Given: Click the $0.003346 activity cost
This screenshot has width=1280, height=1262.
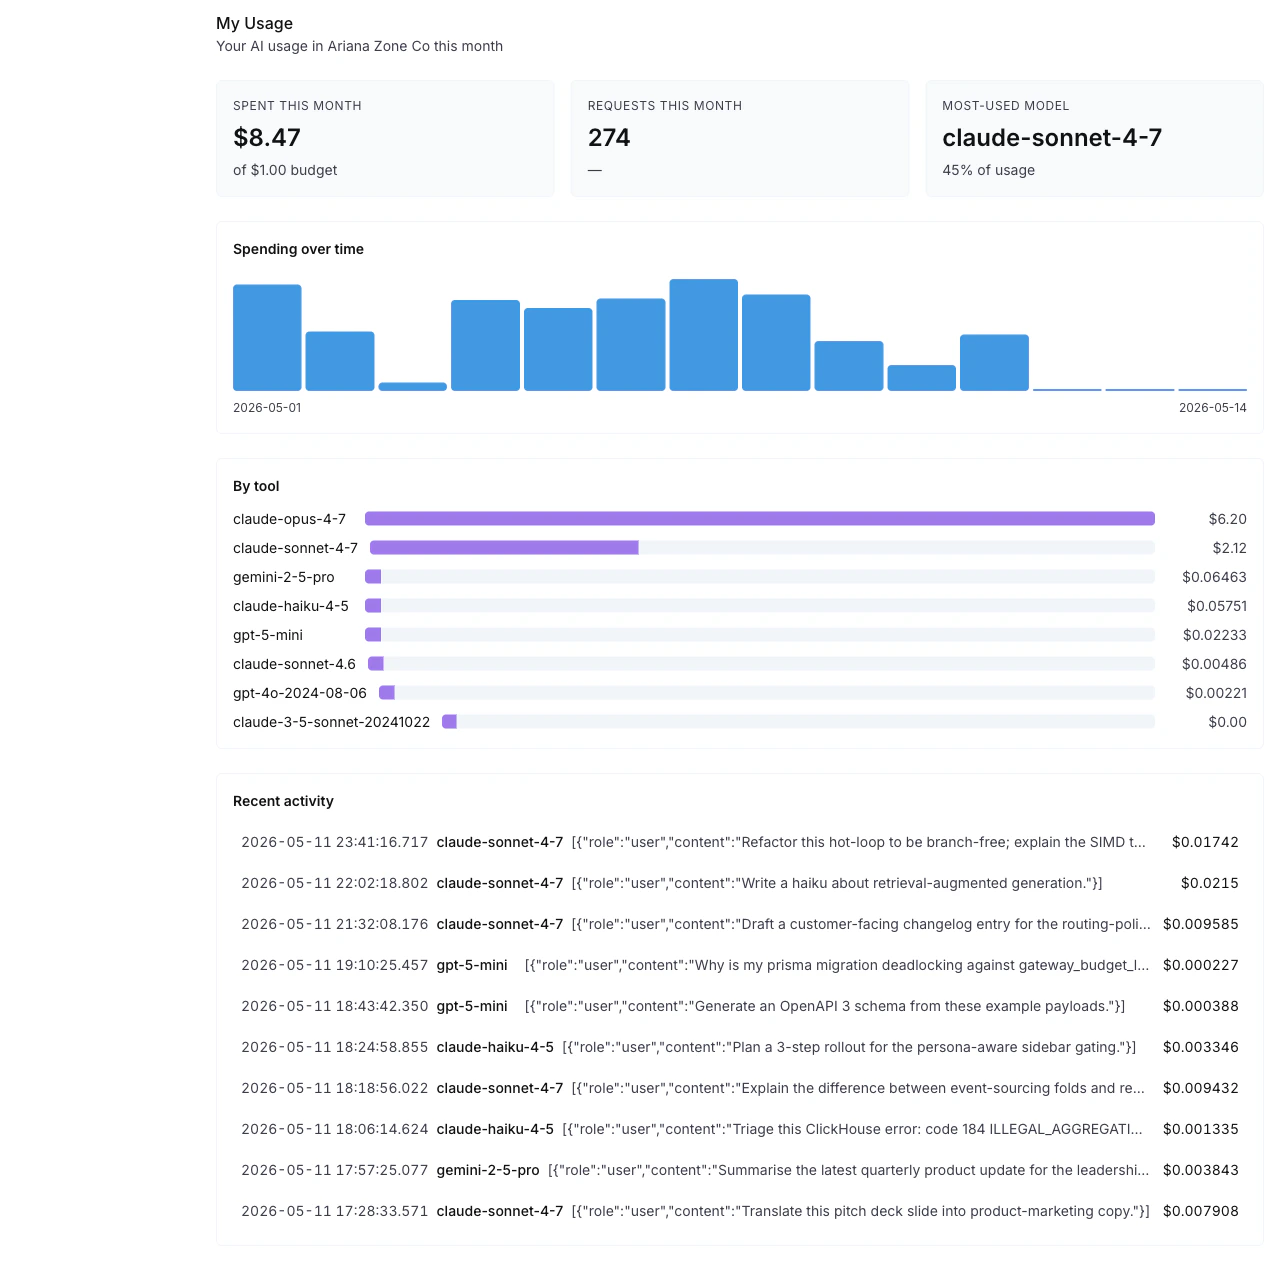Looking at the screenshot, I should click(x=1201, y=1047).
